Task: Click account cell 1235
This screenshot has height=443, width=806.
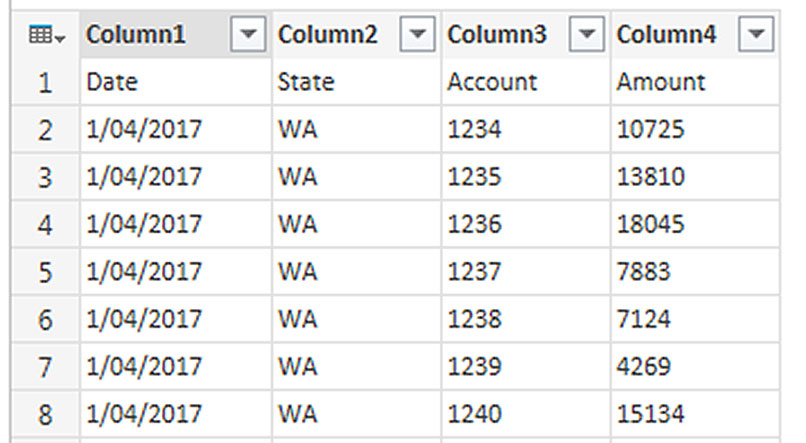Action: [526, 177]
